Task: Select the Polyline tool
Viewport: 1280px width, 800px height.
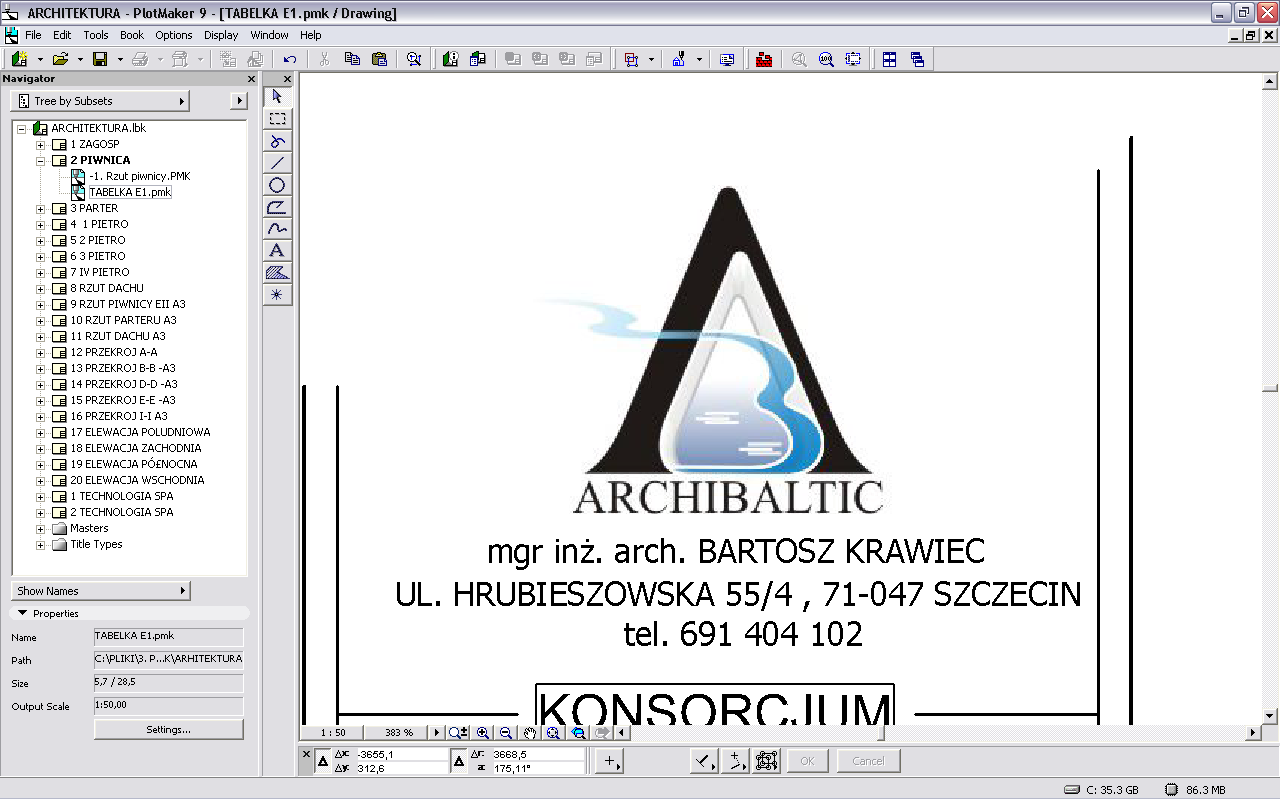Action: pos(277,207)
